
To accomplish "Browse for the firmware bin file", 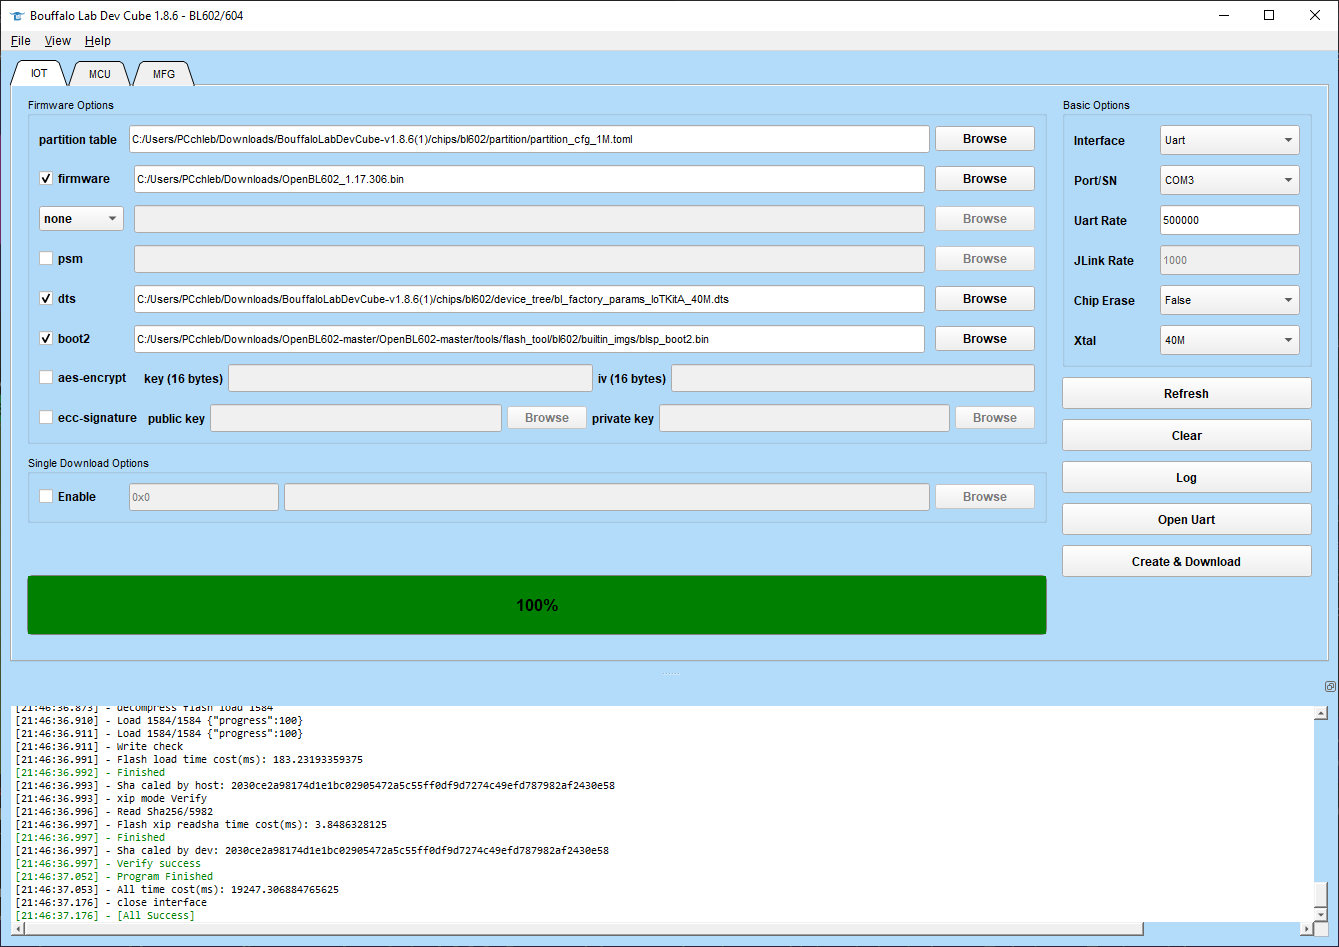I will (985, 179).
